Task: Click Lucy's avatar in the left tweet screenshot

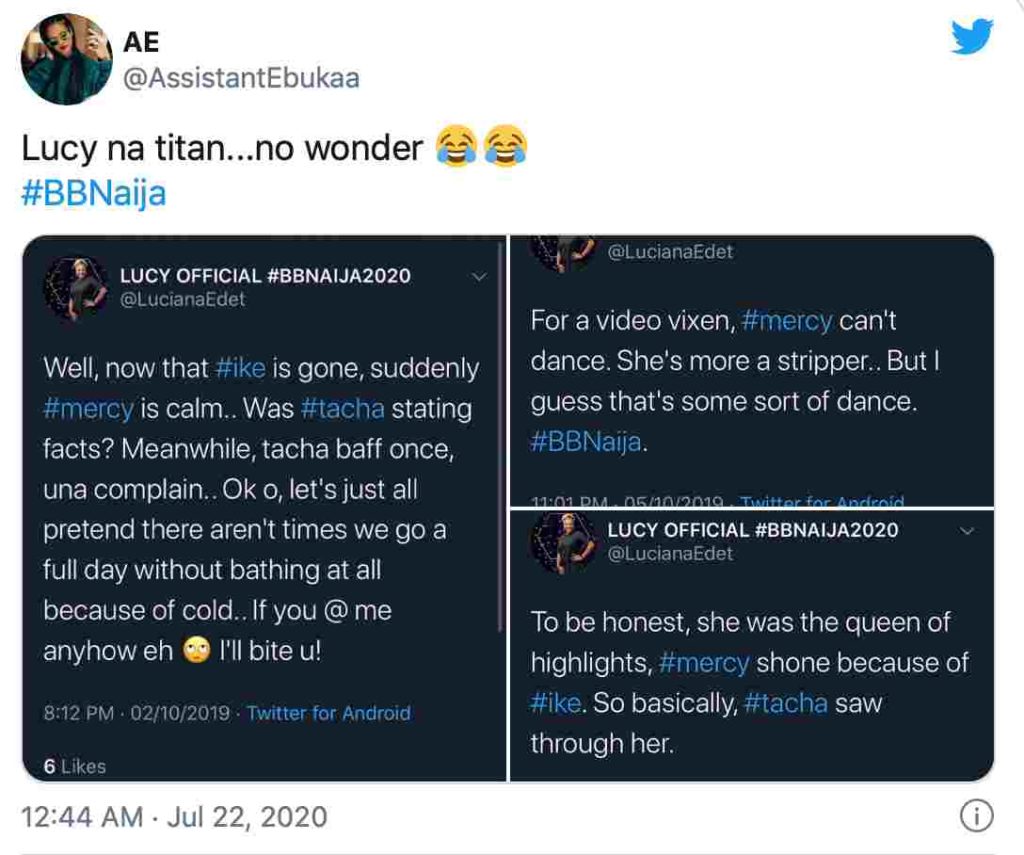Action: tap(75, 288)
